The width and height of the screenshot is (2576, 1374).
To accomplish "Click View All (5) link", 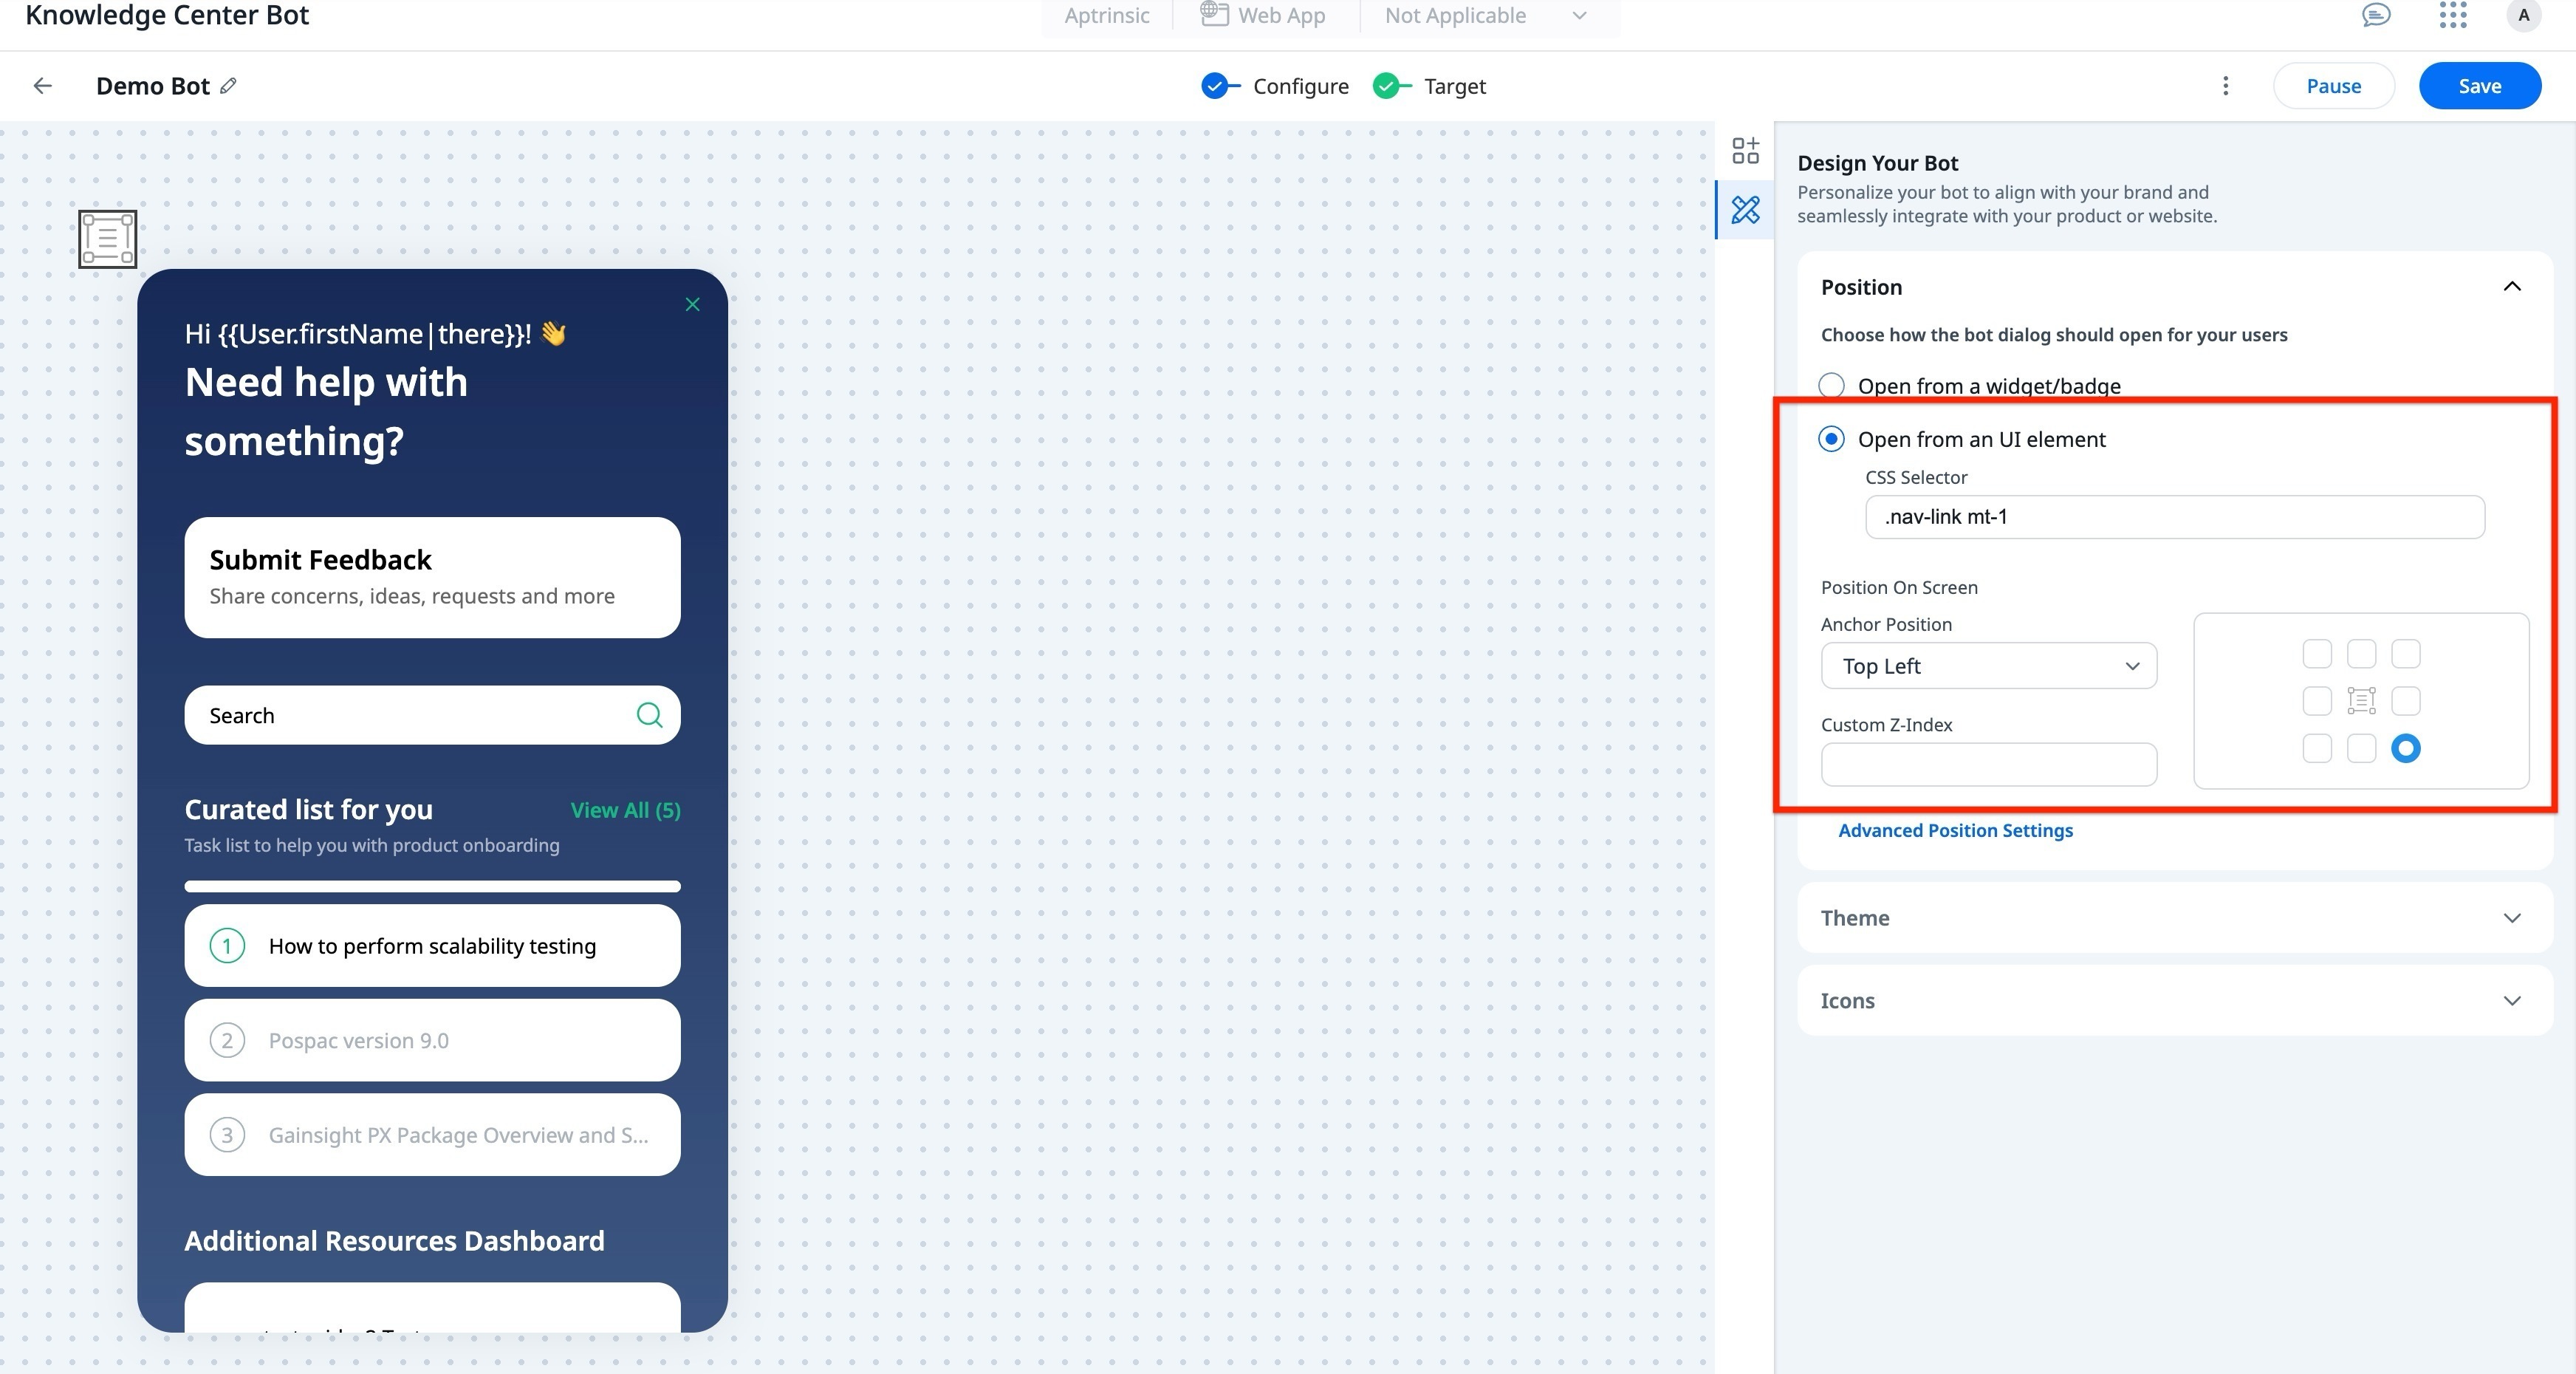I will pos(625,810).
